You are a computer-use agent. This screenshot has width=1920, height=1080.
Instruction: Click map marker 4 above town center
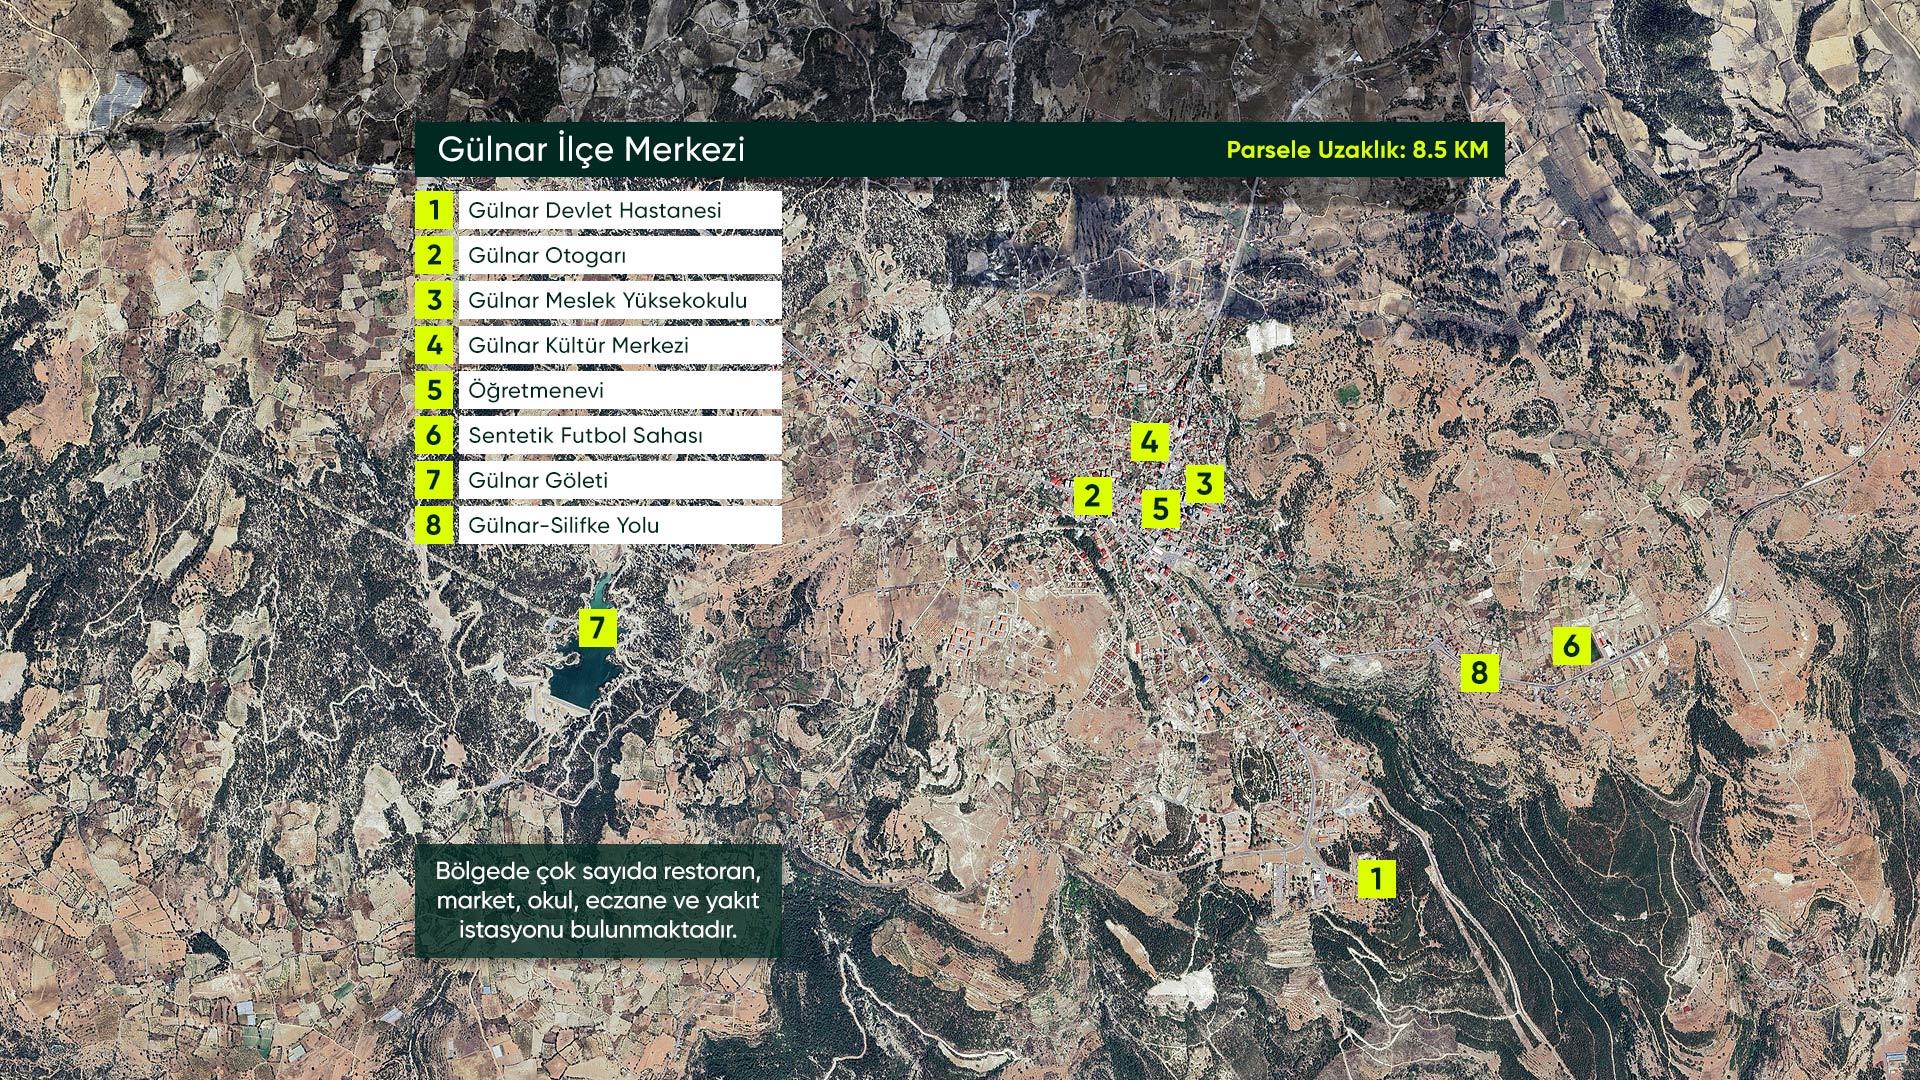(x=1150, y=441)
